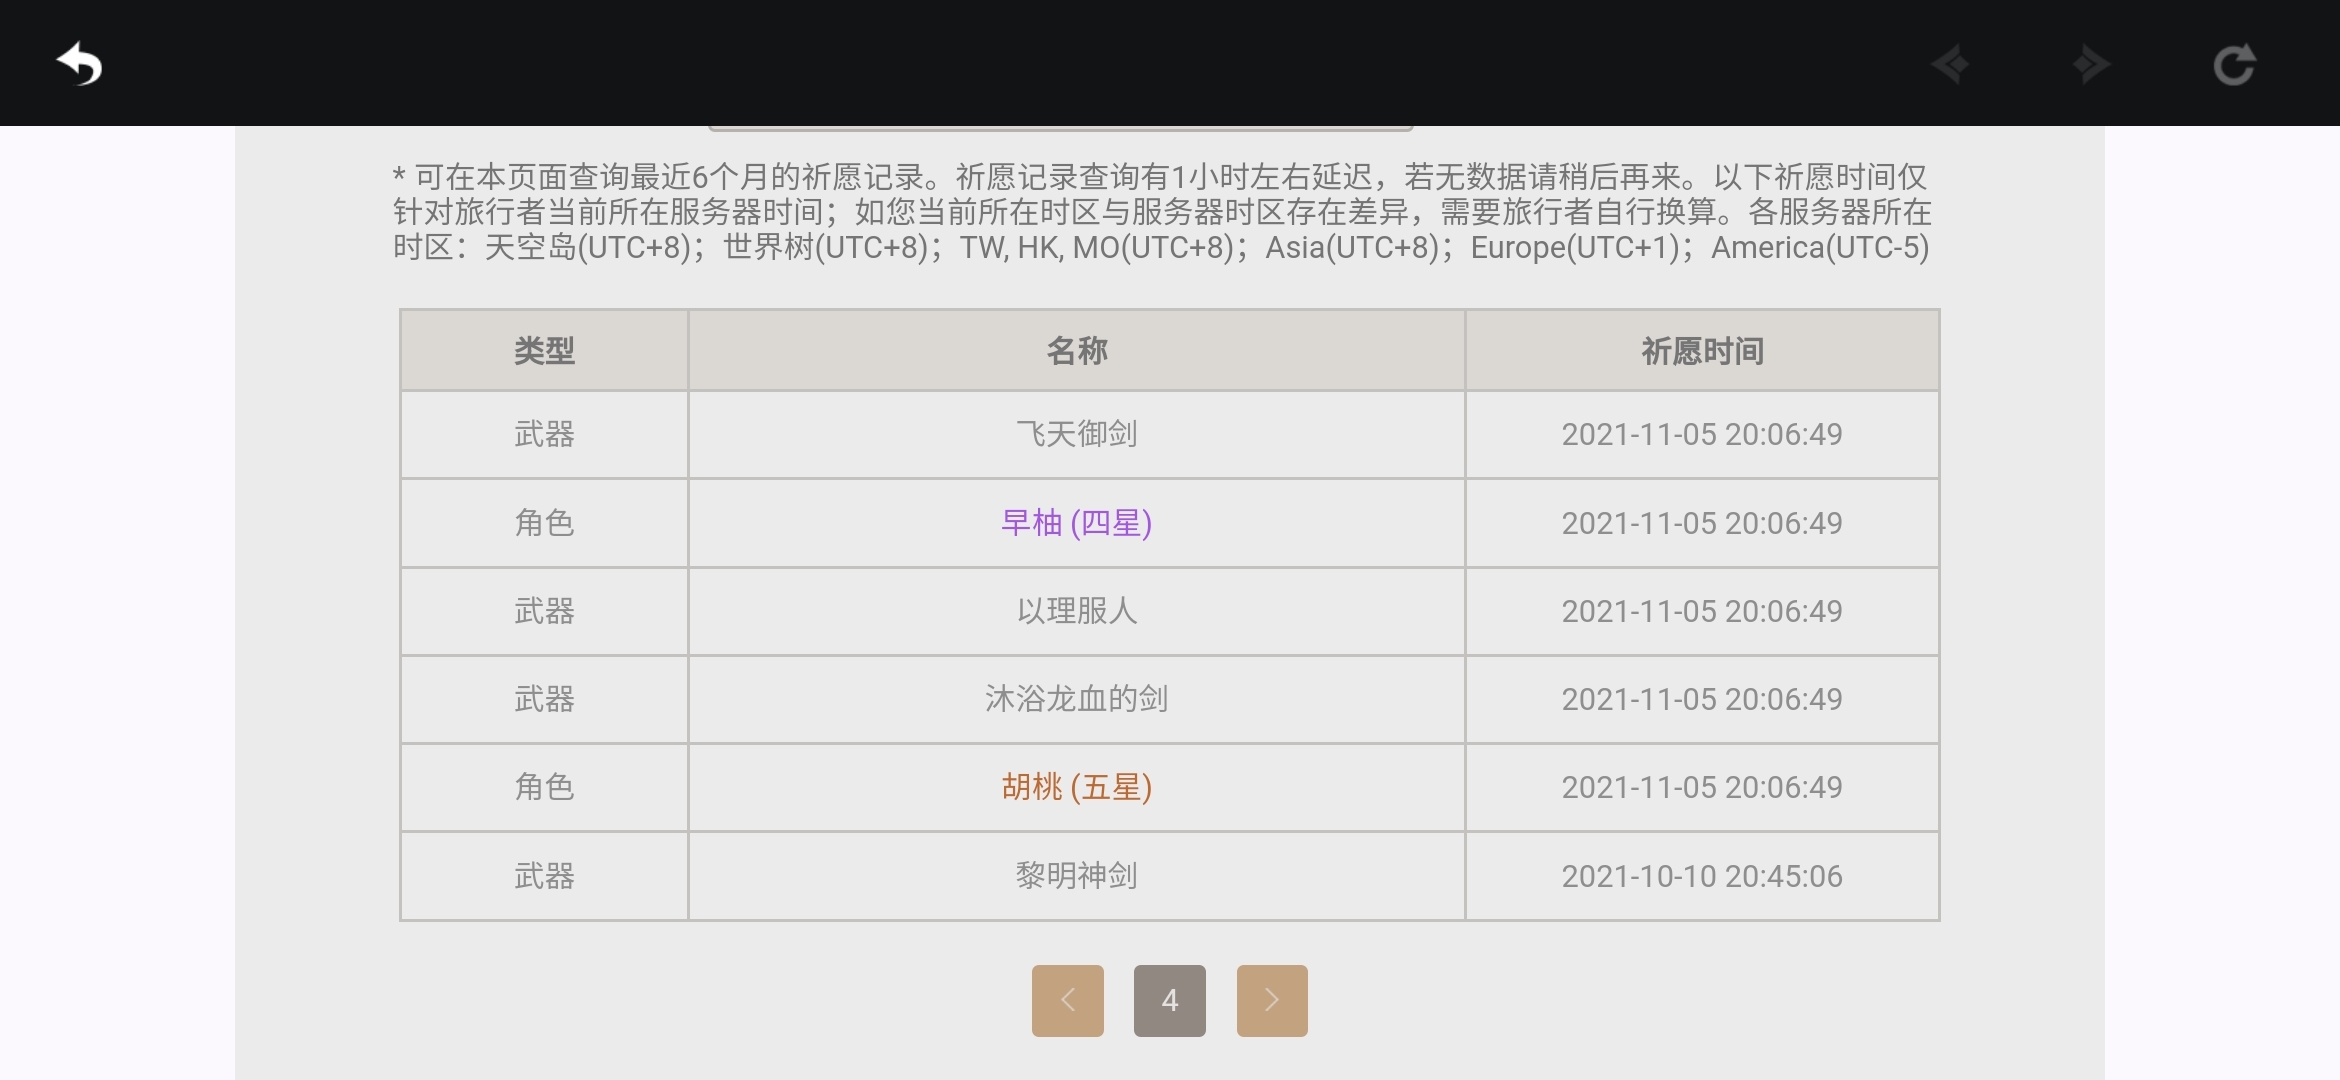
Task: Select the 黎明神剑 name cell
Action: [x=1077, y=876]
